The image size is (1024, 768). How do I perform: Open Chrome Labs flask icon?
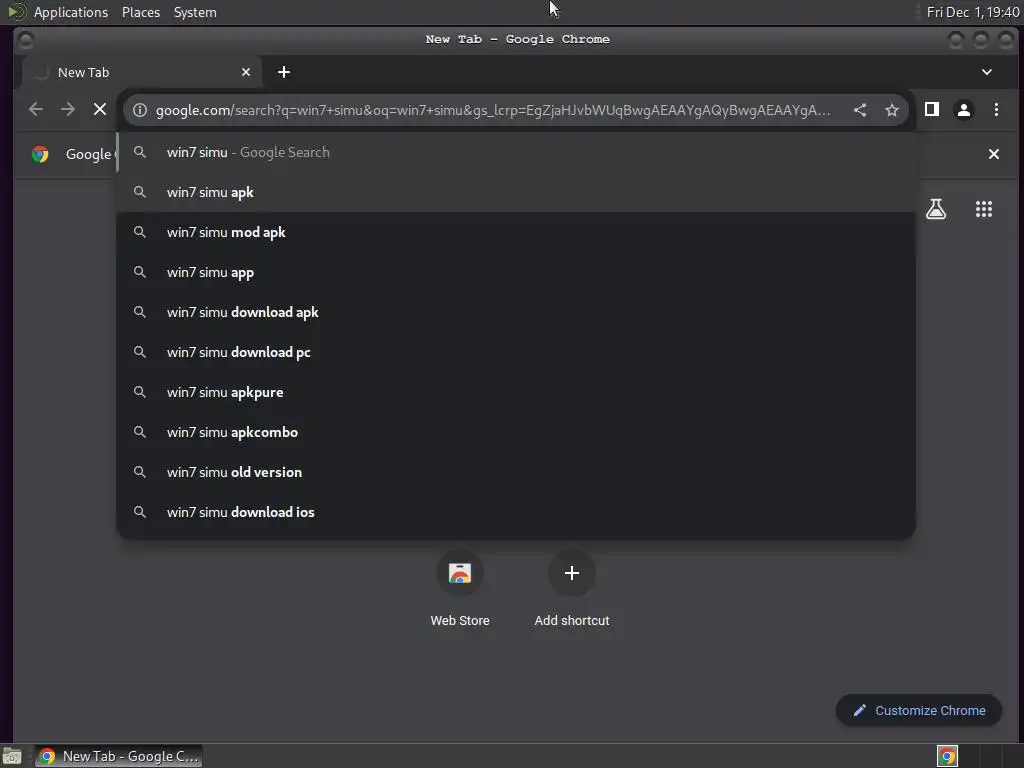pyautogui.click(x=936, y=209)
